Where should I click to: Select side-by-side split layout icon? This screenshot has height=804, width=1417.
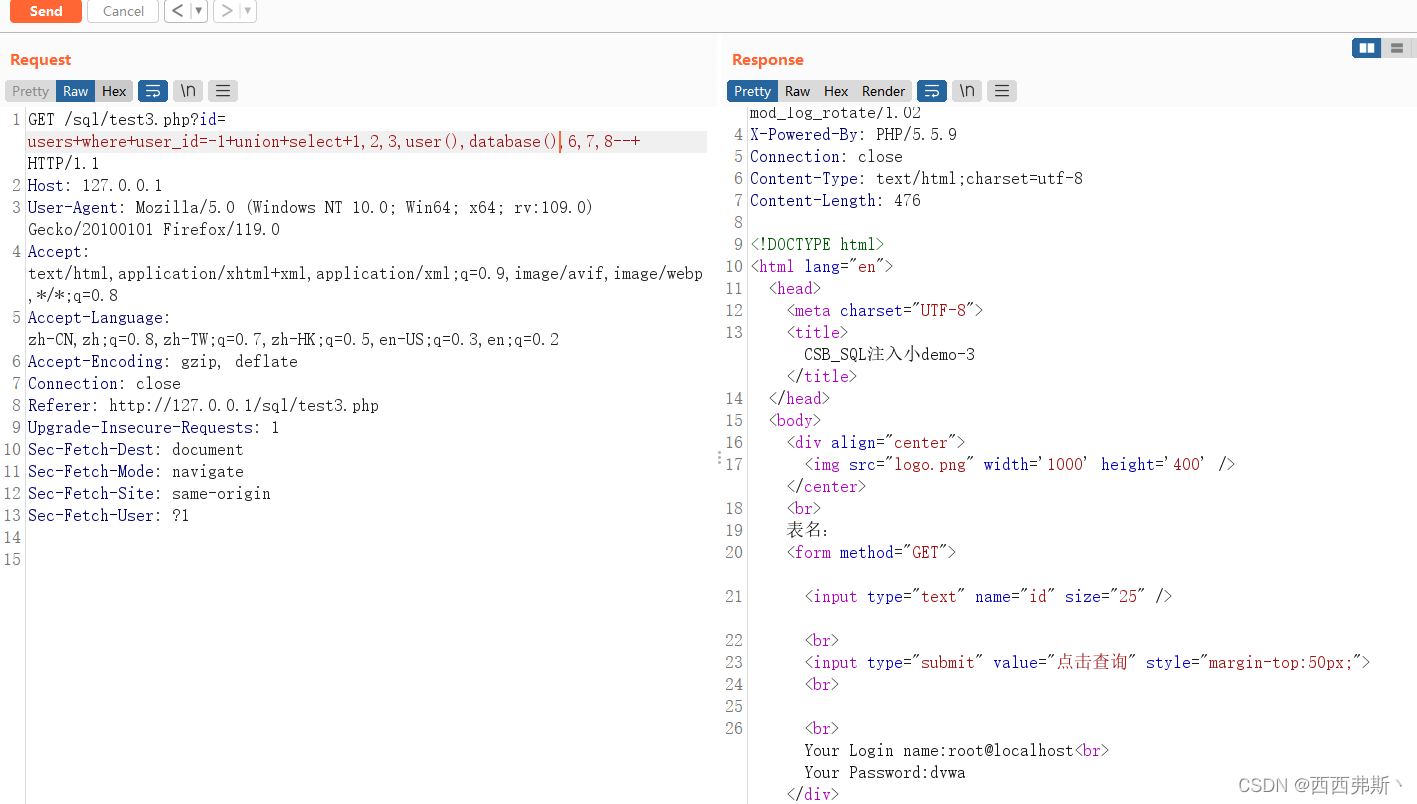click(1367, 48)
